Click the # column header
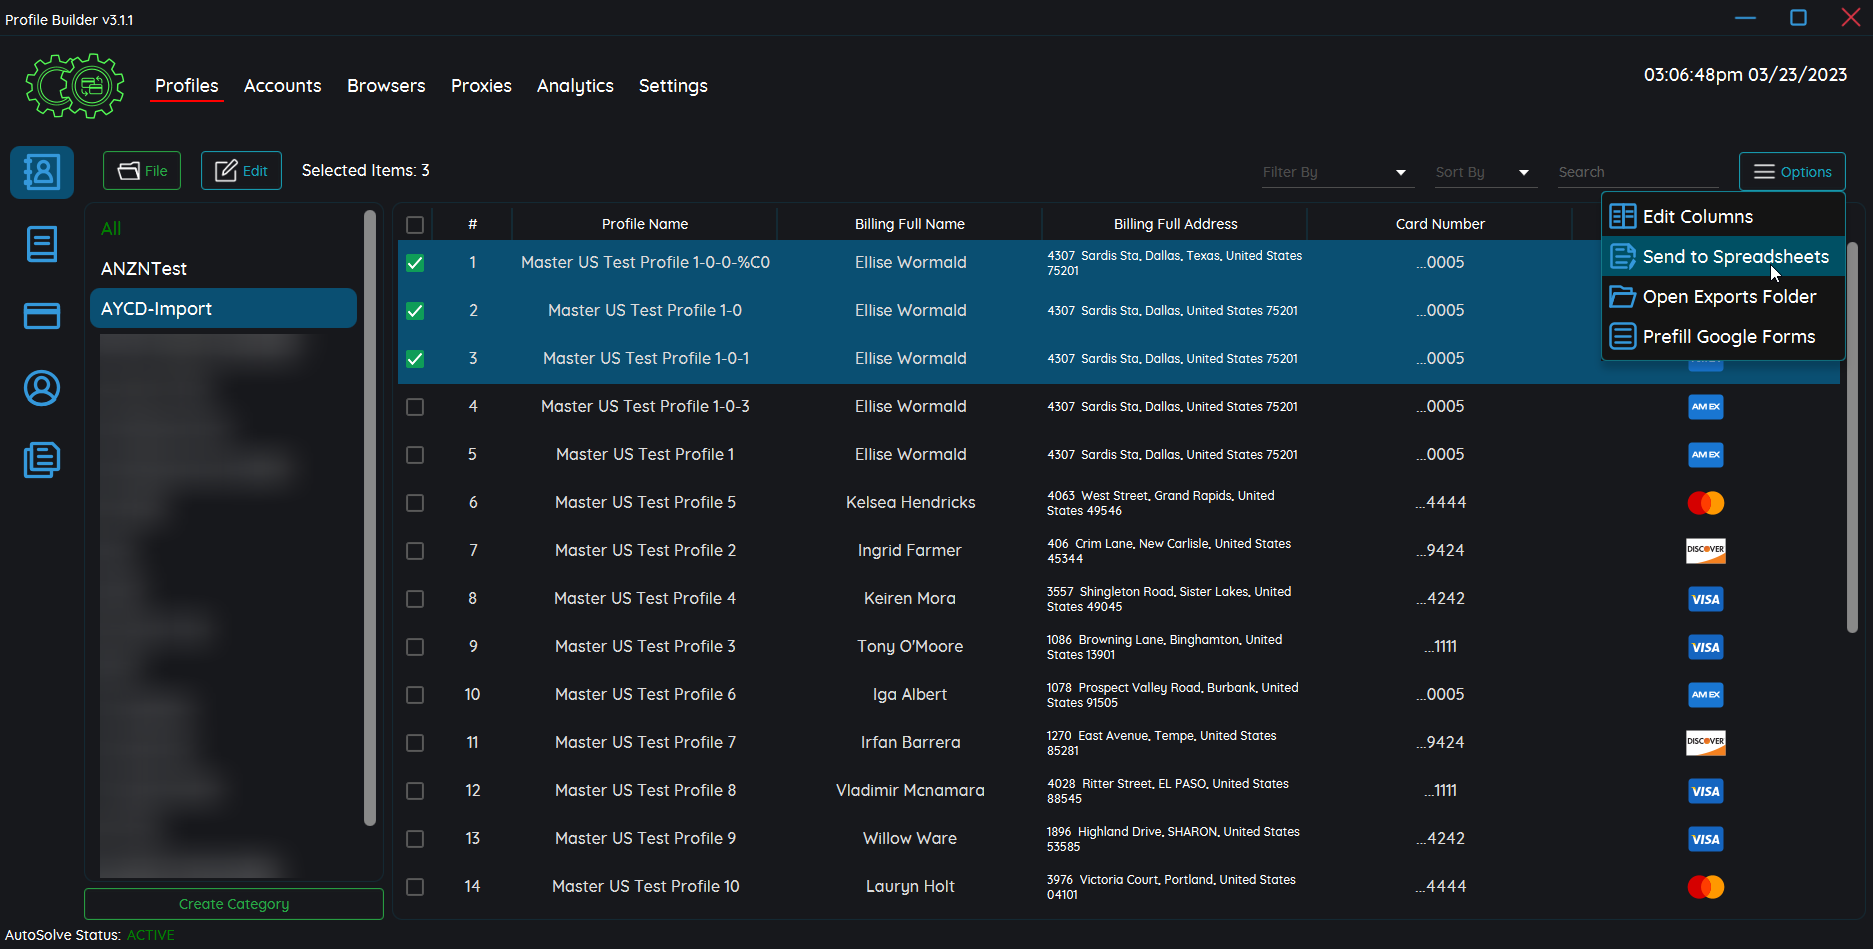 [x=473, y=224]
